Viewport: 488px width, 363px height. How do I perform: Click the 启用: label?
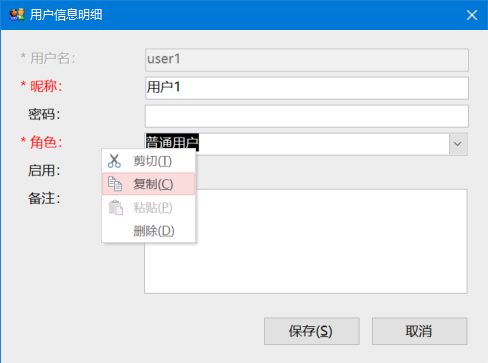44,170
